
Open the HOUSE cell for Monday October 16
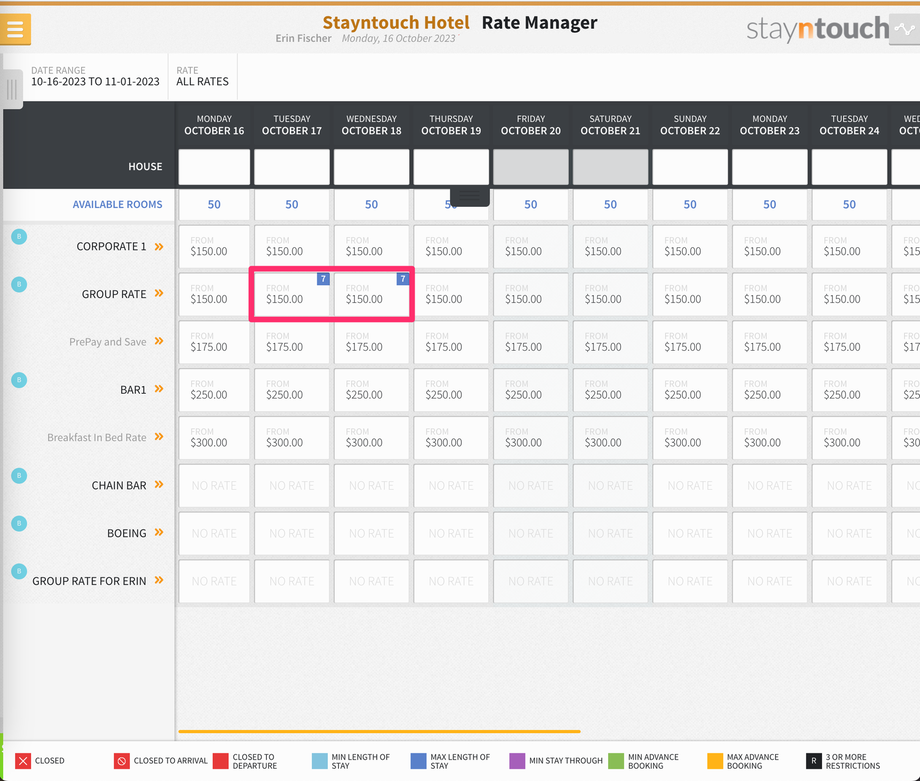tap(214, 167)
